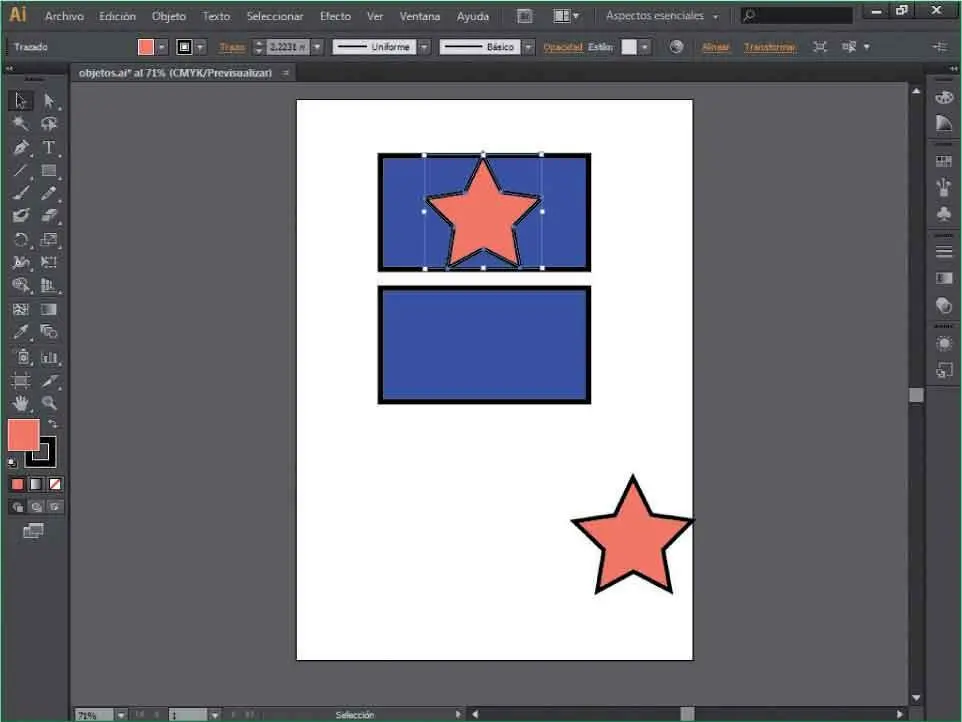Select the Eyedropper tool

[x=20, y=332]
